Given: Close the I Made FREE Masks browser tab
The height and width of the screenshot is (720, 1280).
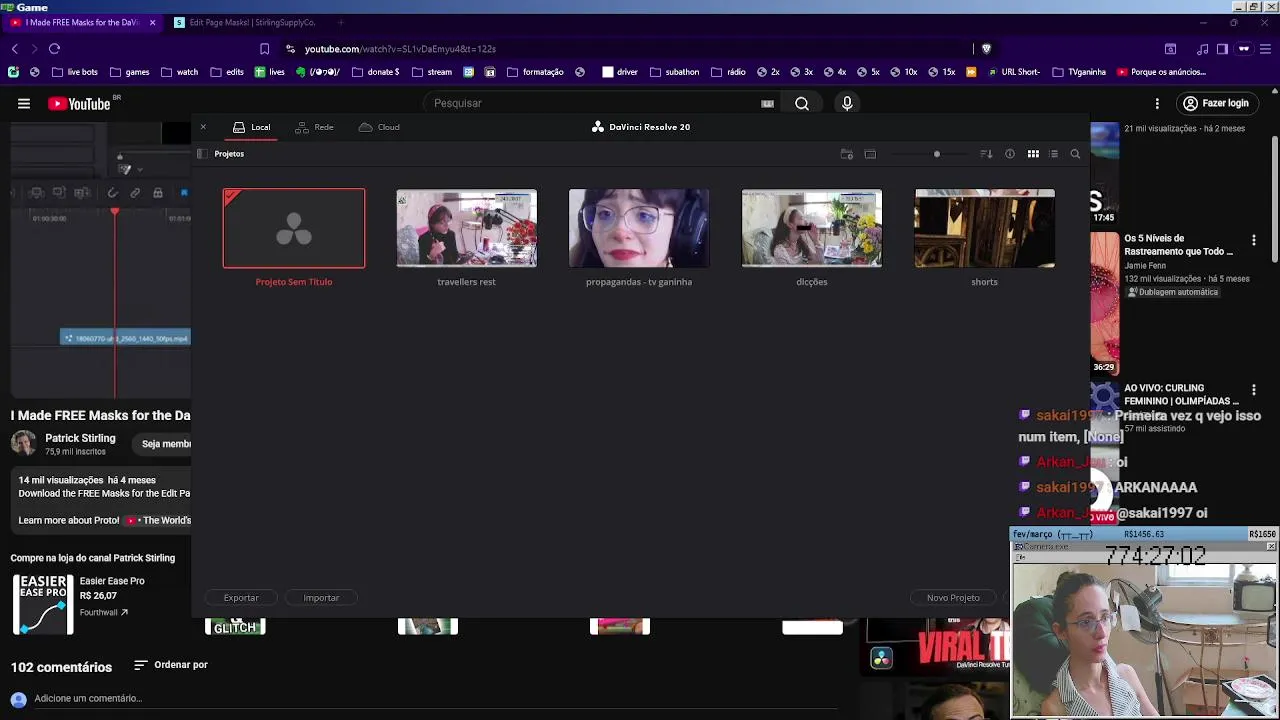Looking at the screenshot, I should tap(152, 22).
